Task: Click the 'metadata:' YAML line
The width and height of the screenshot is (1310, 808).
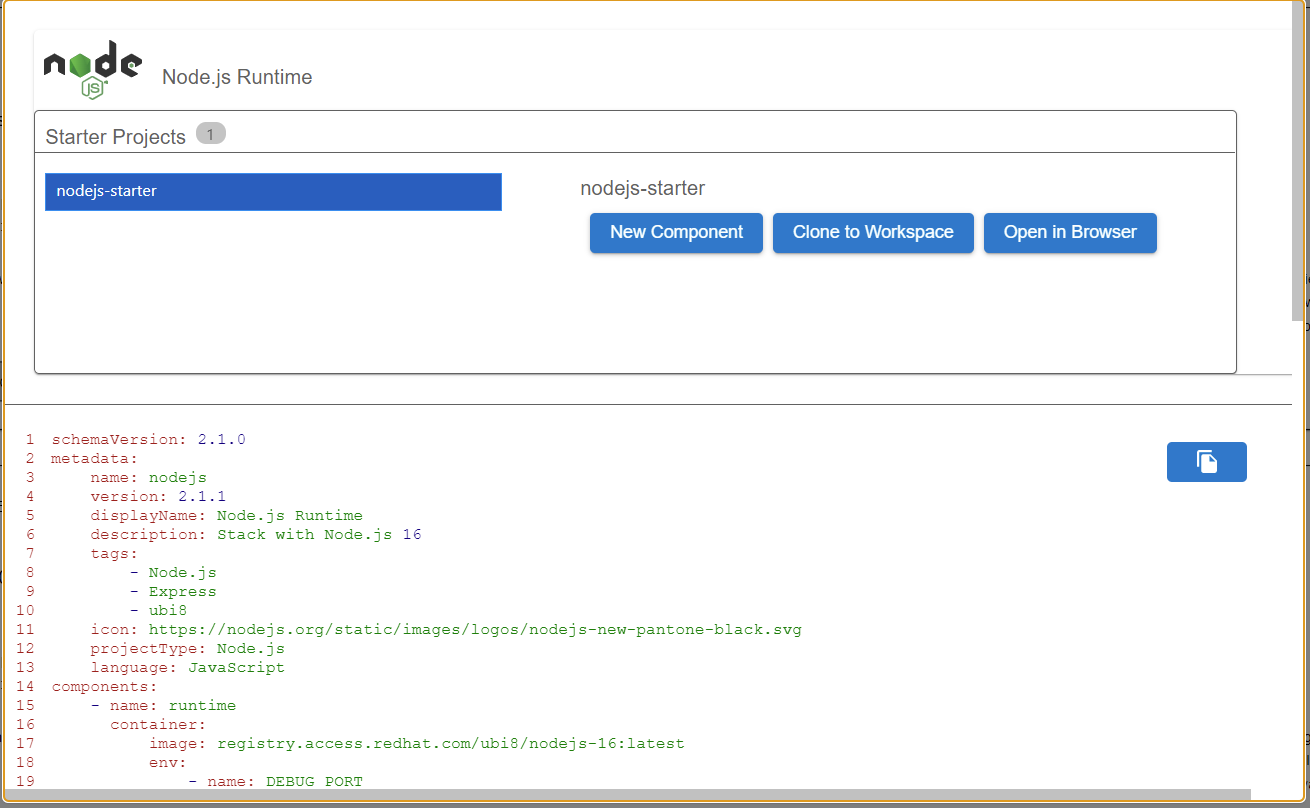Action: [x=95, y=458]
